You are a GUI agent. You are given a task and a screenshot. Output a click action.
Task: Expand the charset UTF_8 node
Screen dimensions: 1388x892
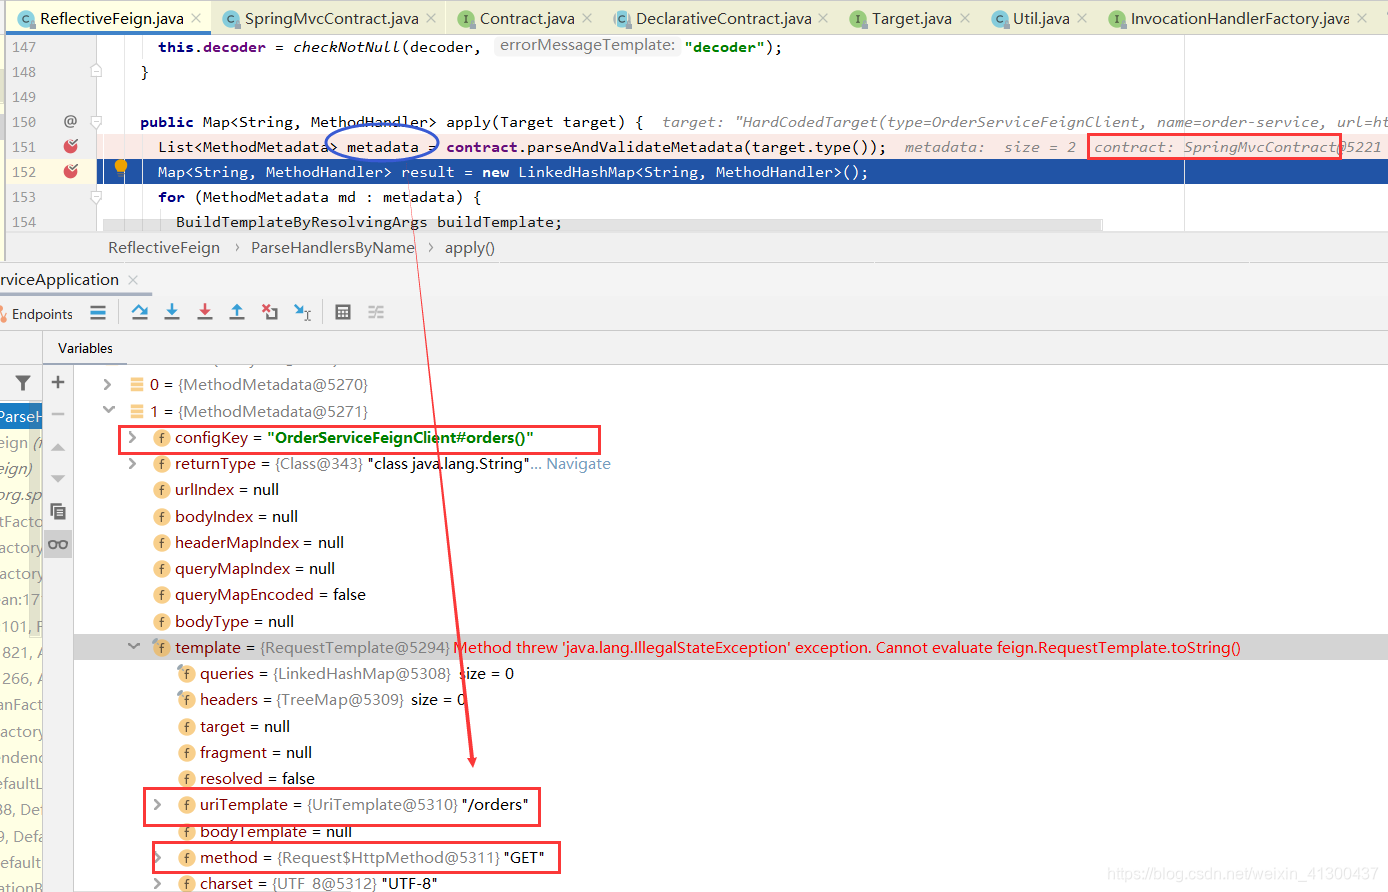coord(157,883)
